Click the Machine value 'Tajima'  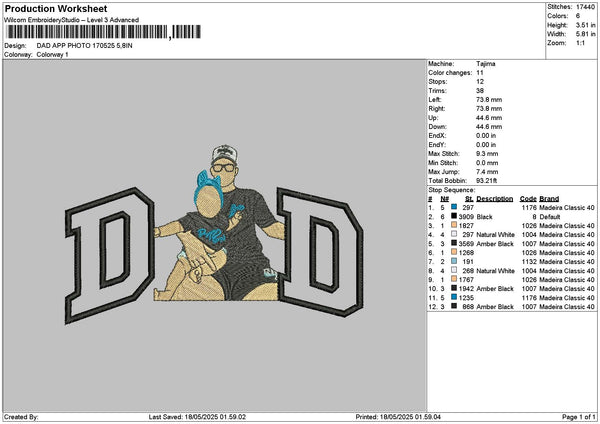tap(486, 64)
